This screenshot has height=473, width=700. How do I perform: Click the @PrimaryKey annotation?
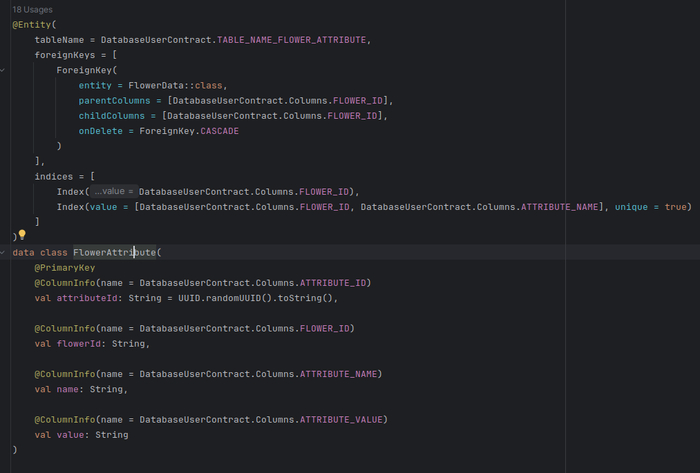click(65, 268)
